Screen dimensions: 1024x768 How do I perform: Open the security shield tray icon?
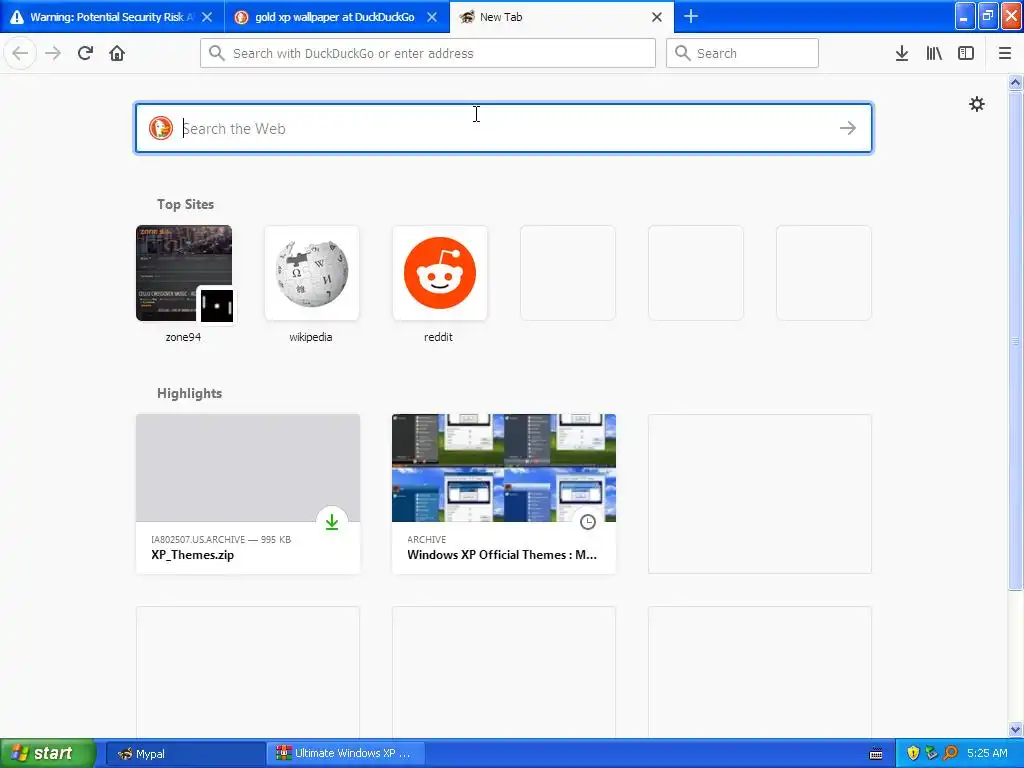[x=913, y=753]
